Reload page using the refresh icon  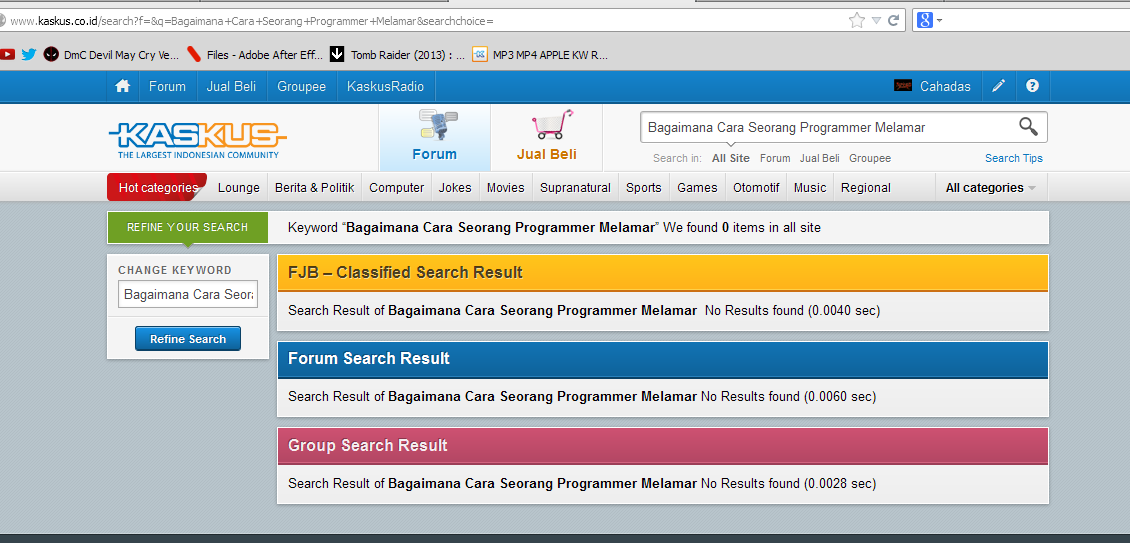[x=894, y=20]
